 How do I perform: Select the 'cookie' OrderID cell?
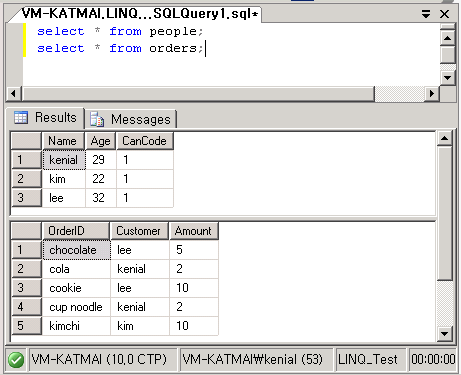(x=76, y=288)
